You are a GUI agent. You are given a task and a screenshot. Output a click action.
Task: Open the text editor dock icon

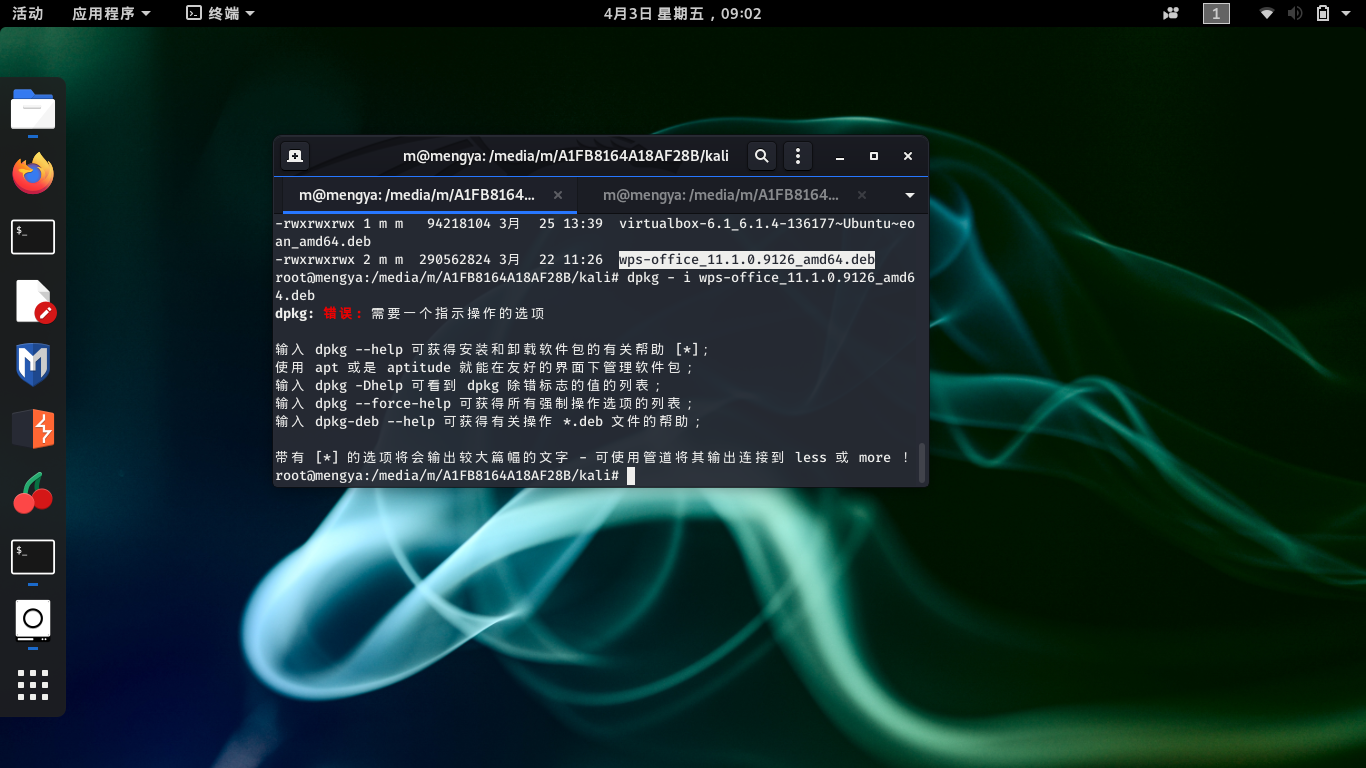click(33, 301)
